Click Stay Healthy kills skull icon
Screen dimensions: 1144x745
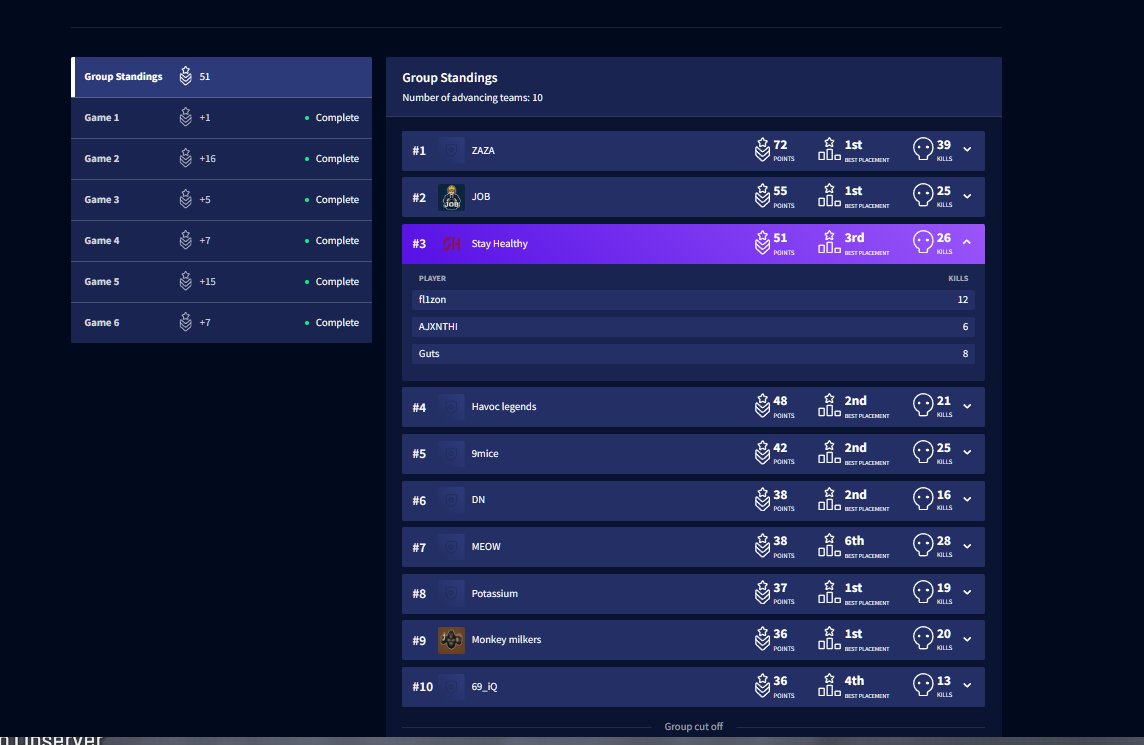923,242
